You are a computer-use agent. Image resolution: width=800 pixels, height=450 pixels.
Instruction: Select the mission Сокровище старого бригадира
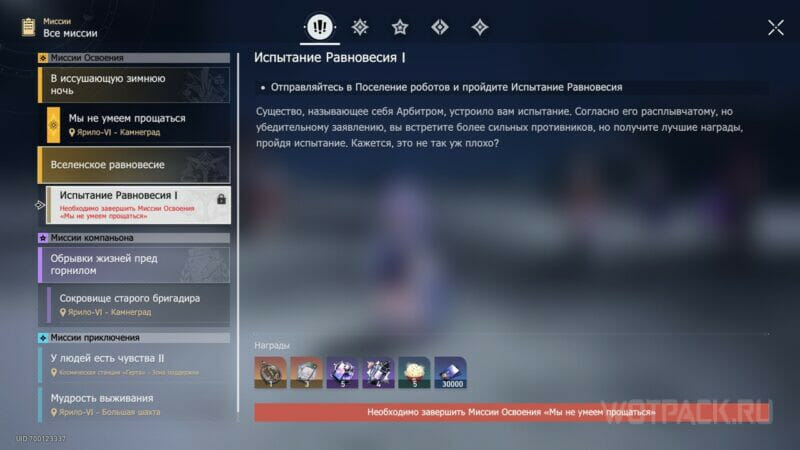(138, 305)
